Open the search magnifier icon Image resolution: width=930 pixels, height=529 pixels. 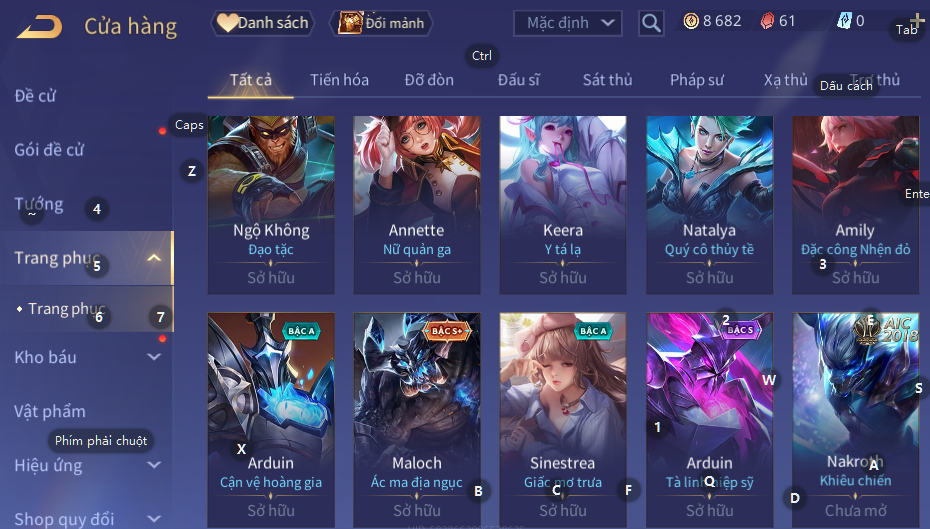pyautogui.click(x=651, y=23)
